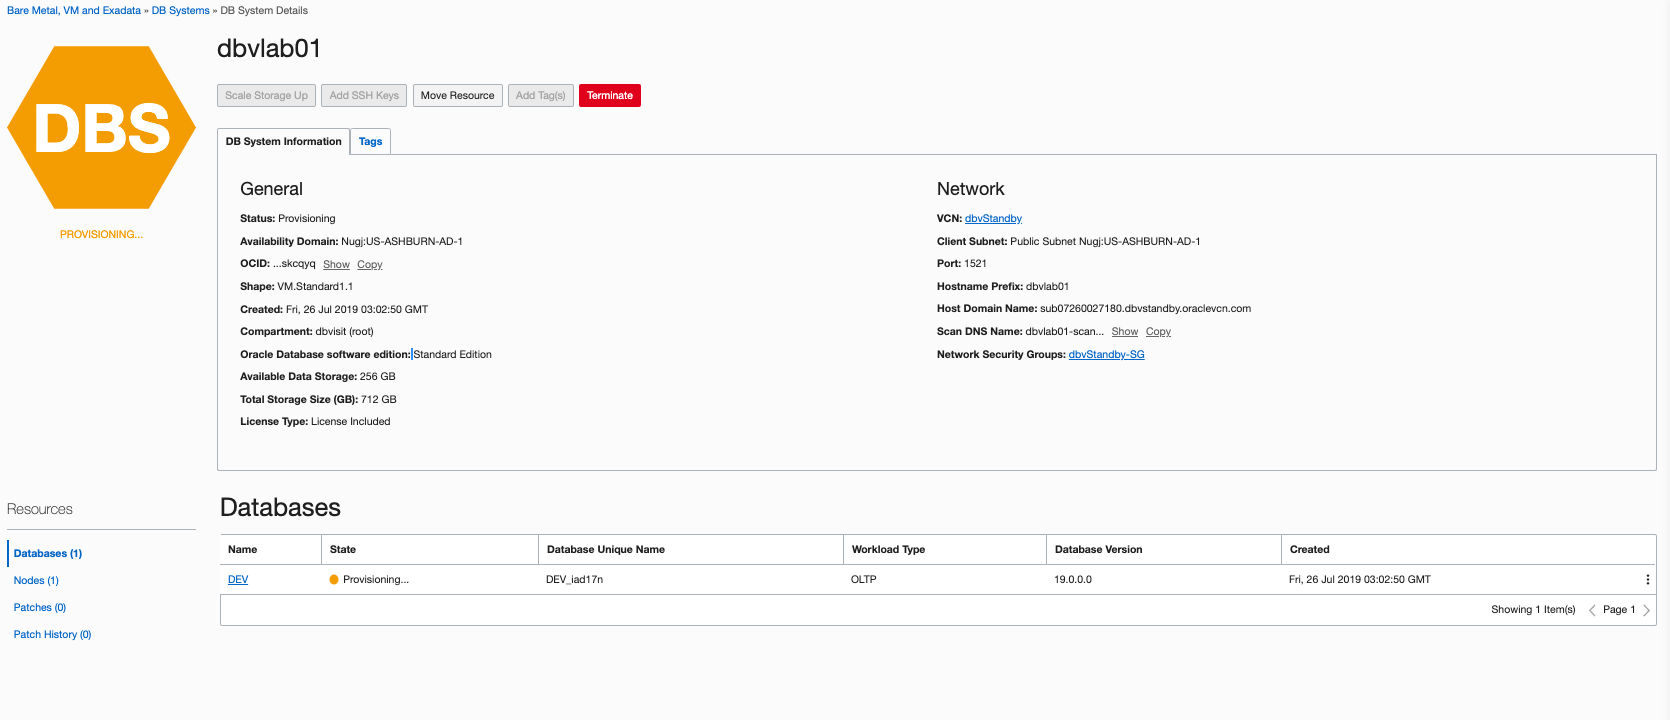Screen dimensions: 1670x720
Task: Click the License Included value
Action: pos(351,422)
